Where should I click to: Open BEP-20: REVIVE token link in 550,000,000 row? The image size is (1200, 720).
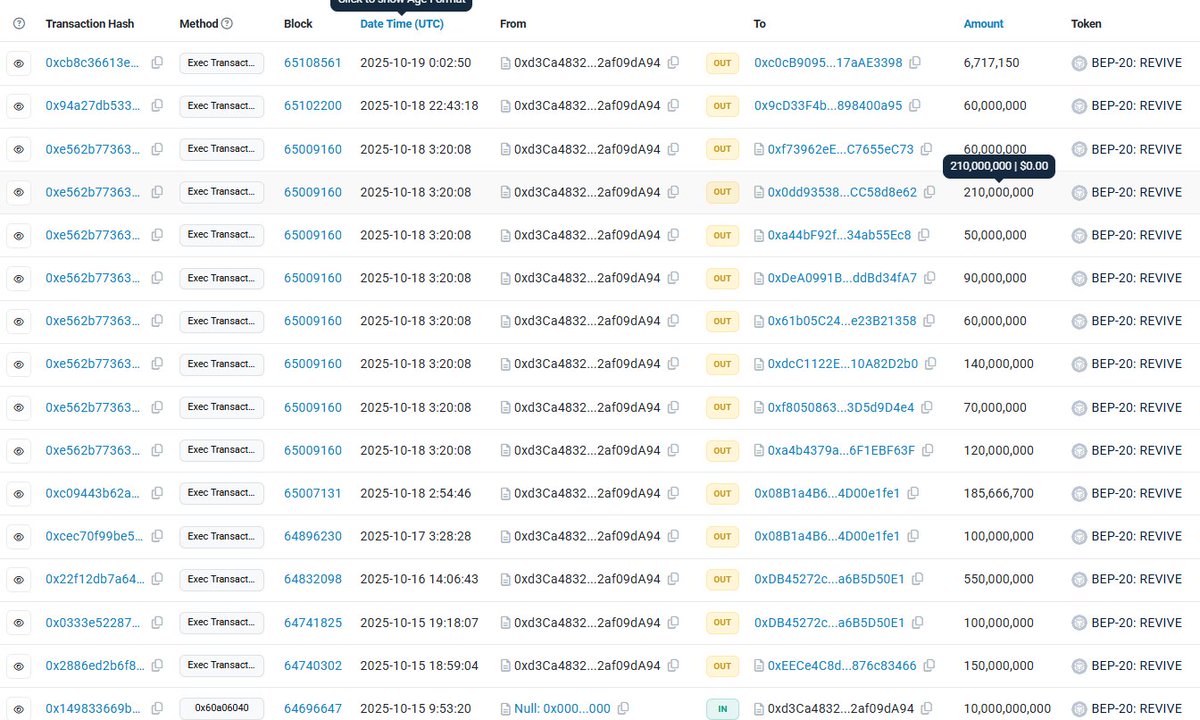click(x=1136, y=580)
